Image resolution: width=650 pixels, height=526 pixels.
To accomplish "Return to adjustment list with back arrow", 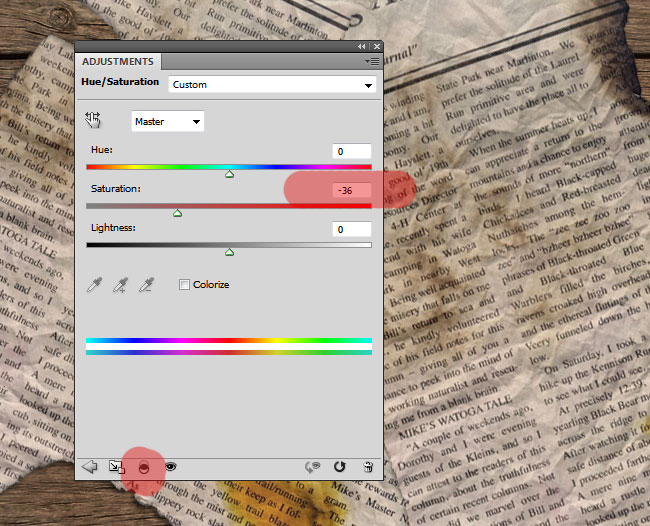I will point(90,467).
